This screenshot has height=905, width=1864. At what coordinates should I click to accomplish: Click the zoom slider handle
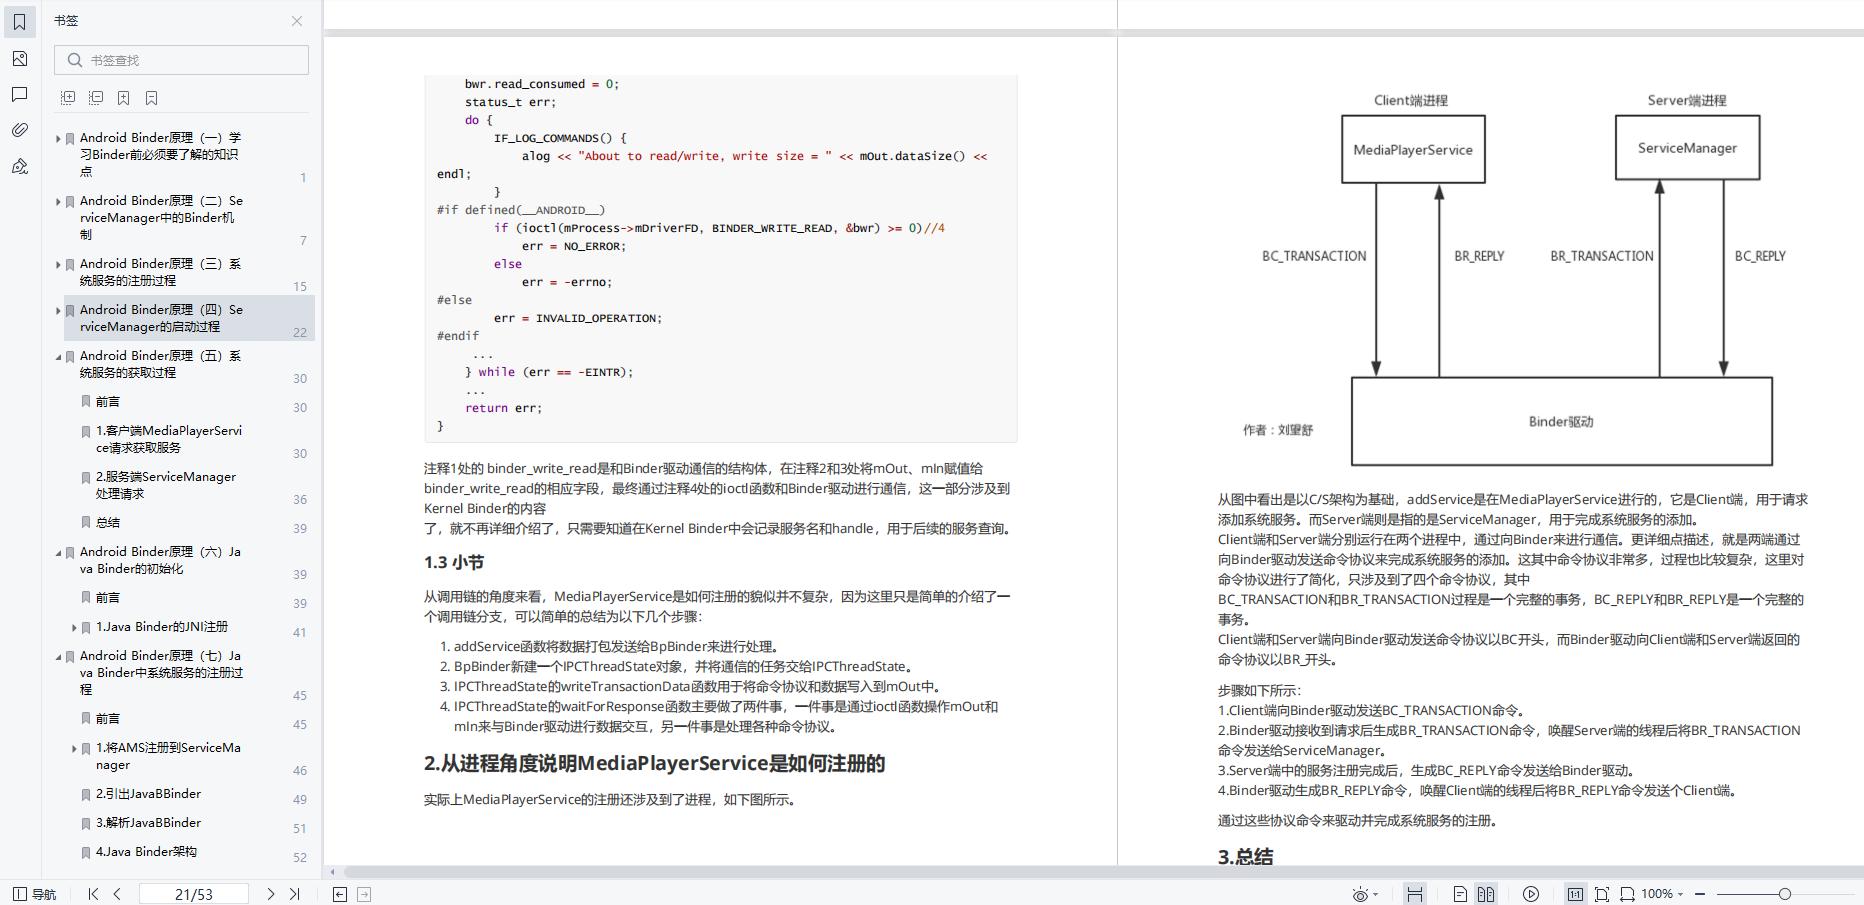(x=1784, y=894)
